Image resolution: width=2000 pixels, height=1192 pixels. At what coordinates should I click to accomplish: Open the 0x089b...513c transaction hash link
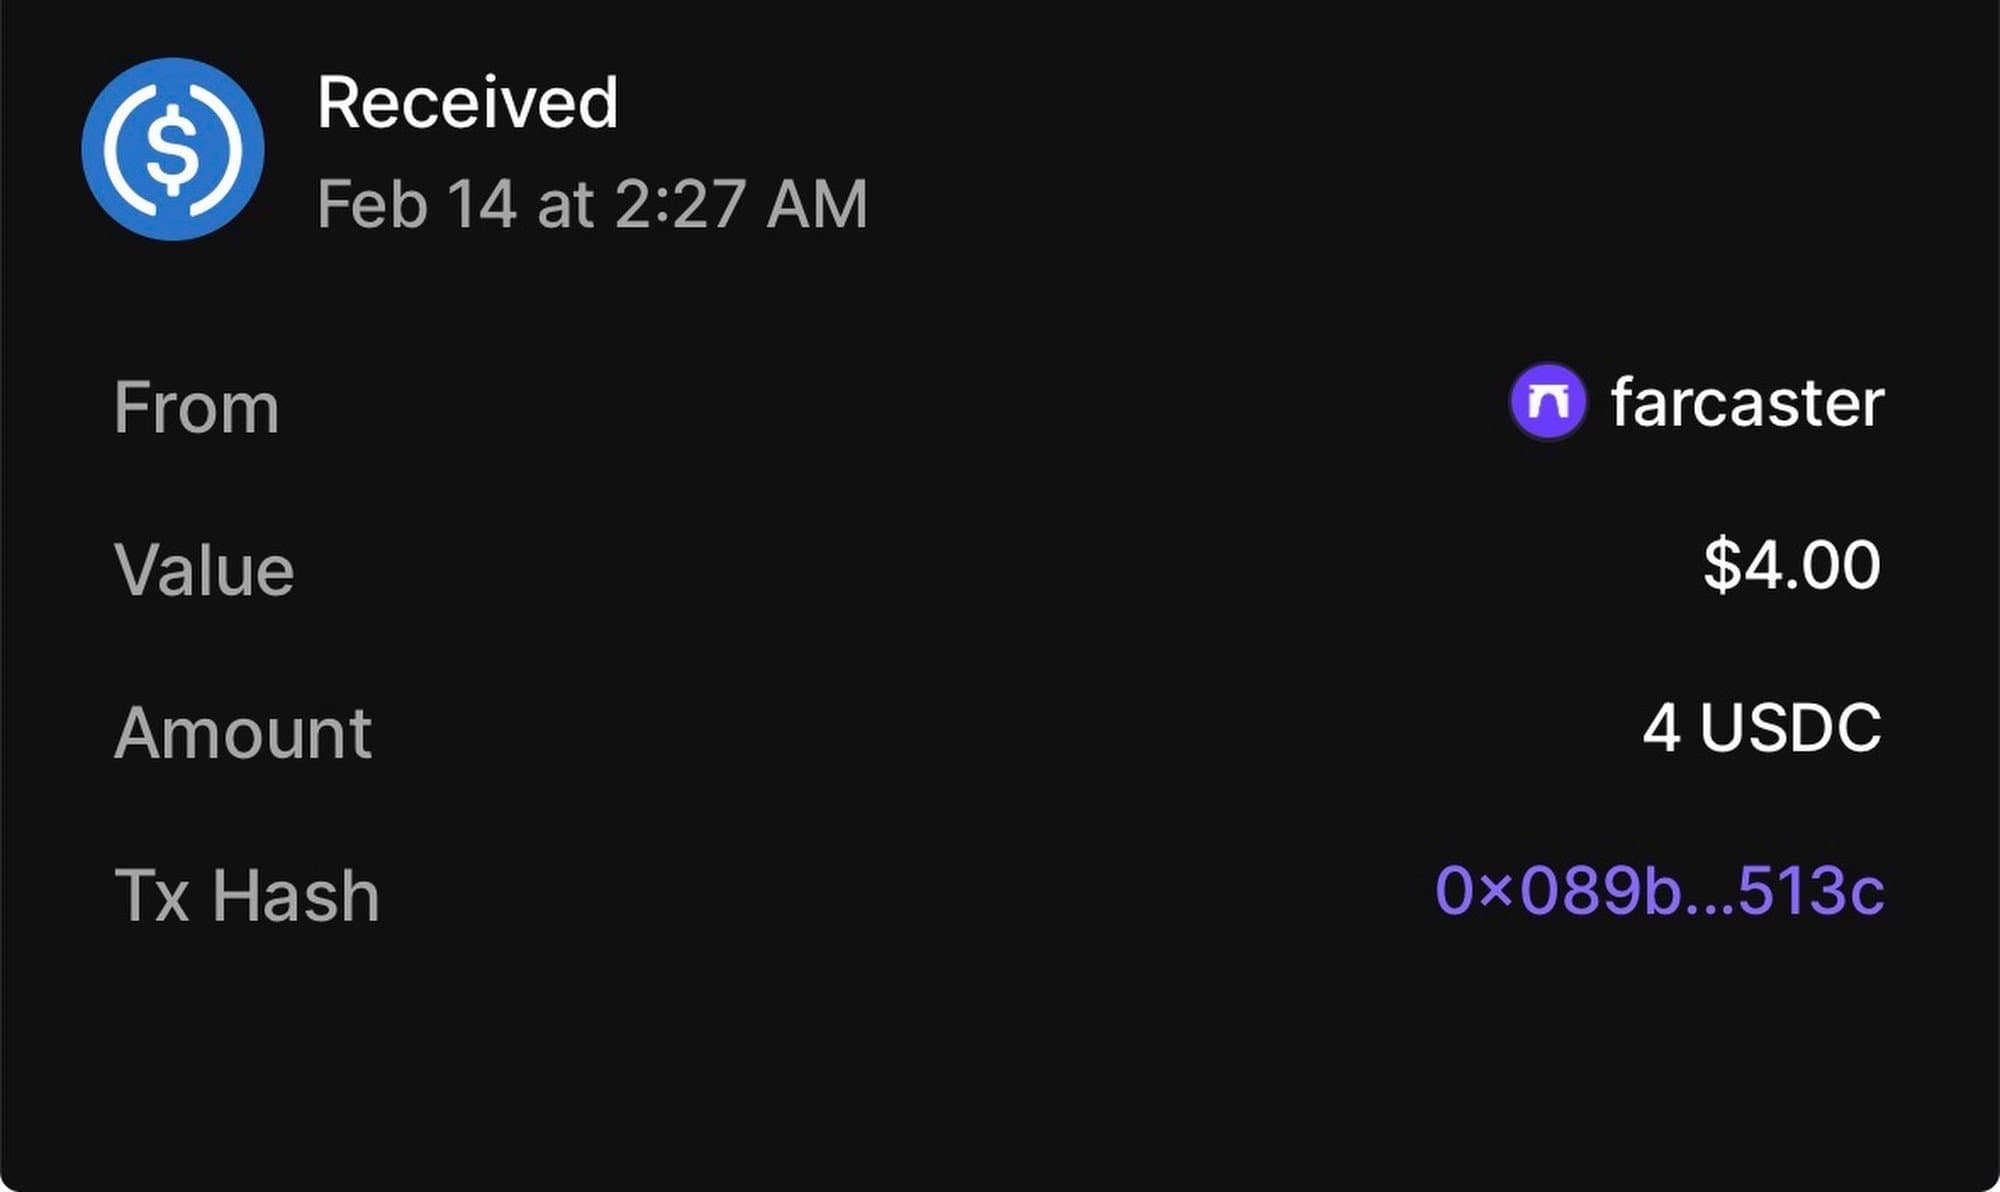point(1659,890)
